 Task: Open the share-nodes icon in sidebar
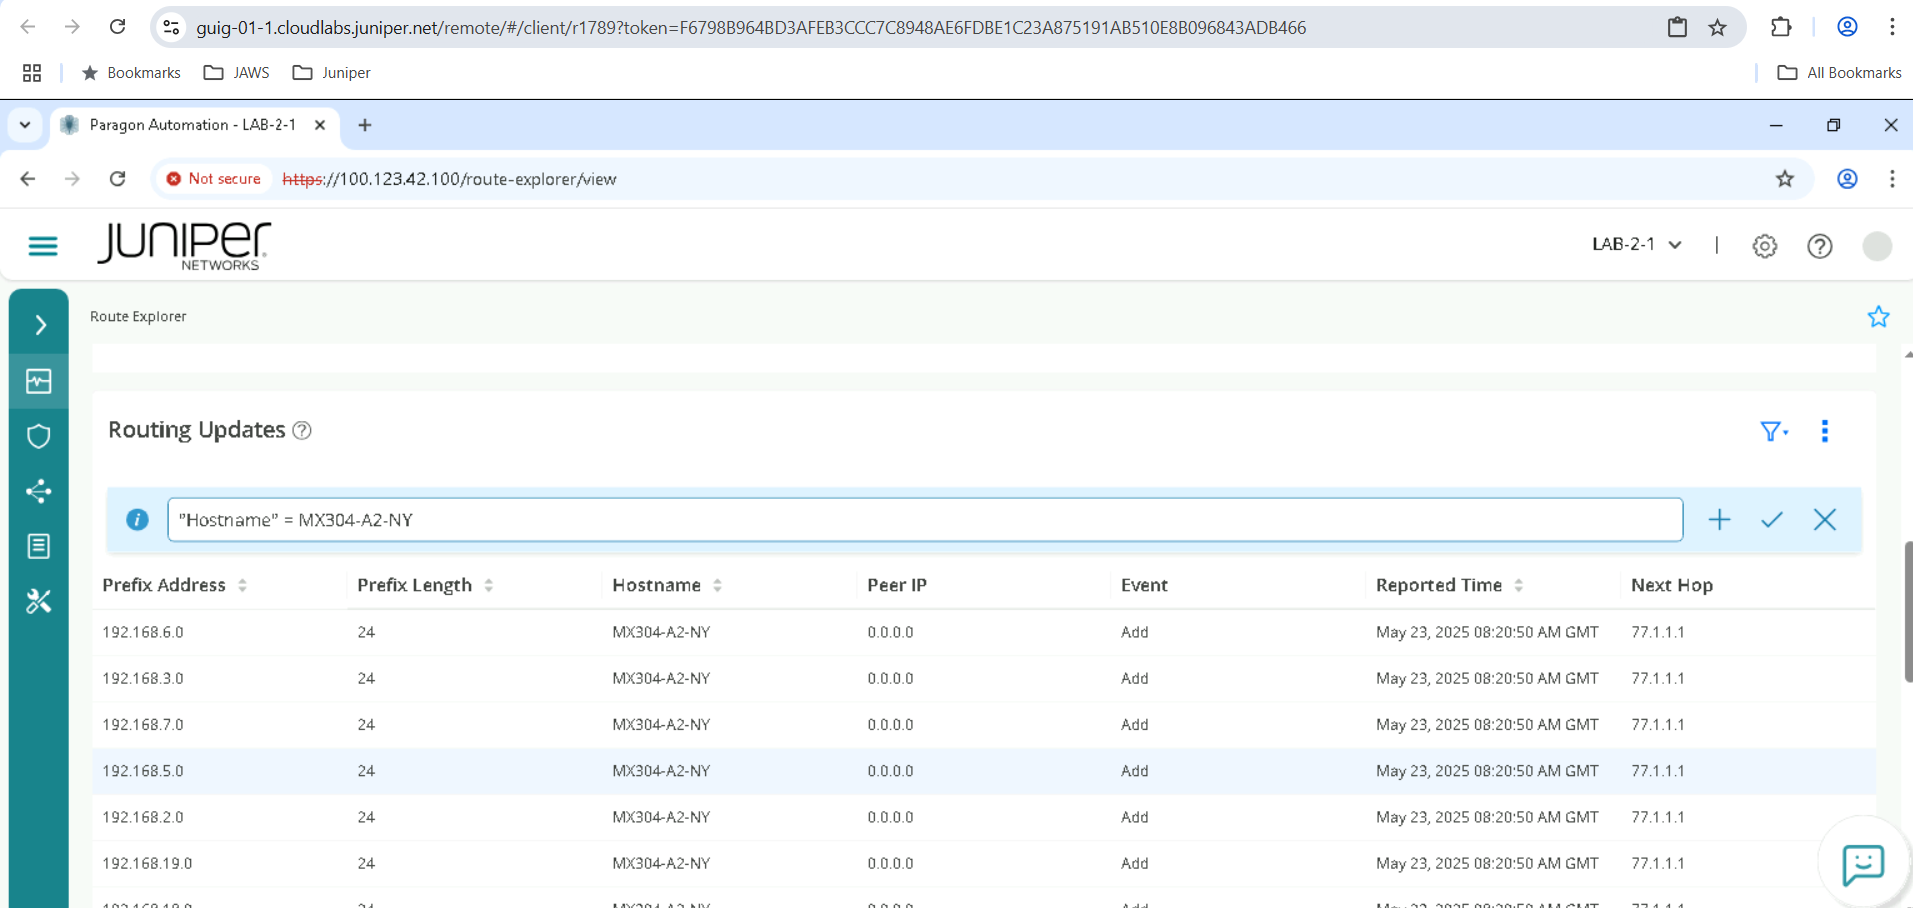(x=39, y=491)
